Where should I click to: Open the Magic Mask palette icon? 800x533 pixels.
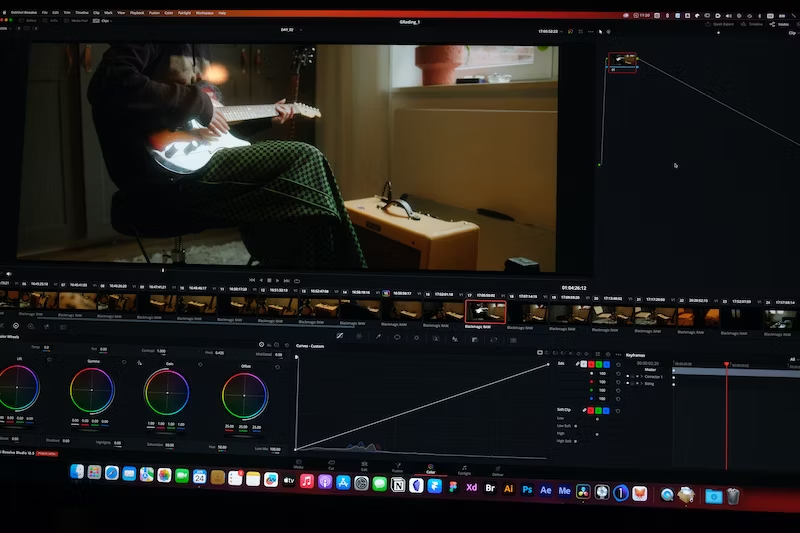[436, 338]
